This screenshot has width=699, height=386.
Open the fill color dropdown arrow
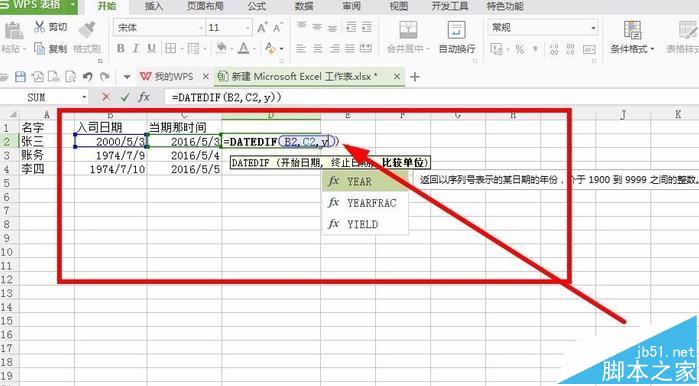(x=232, y=49)
